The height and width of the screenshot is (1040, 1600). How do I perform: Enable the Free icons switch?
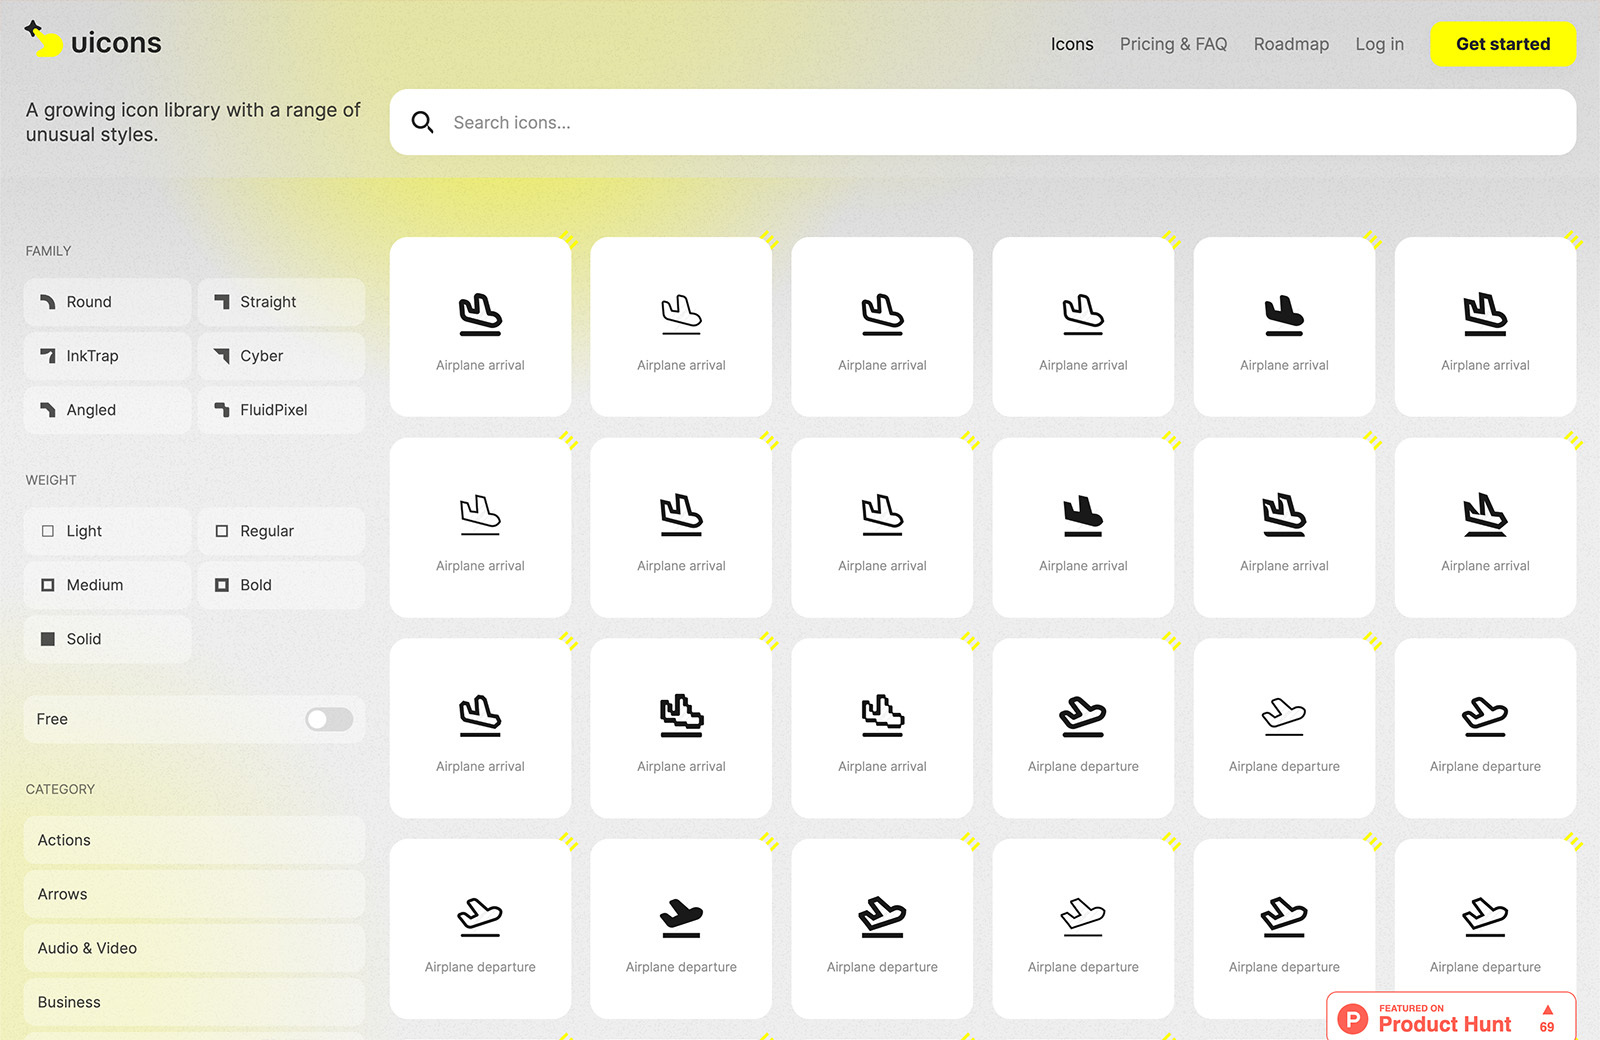pos(329,719)
